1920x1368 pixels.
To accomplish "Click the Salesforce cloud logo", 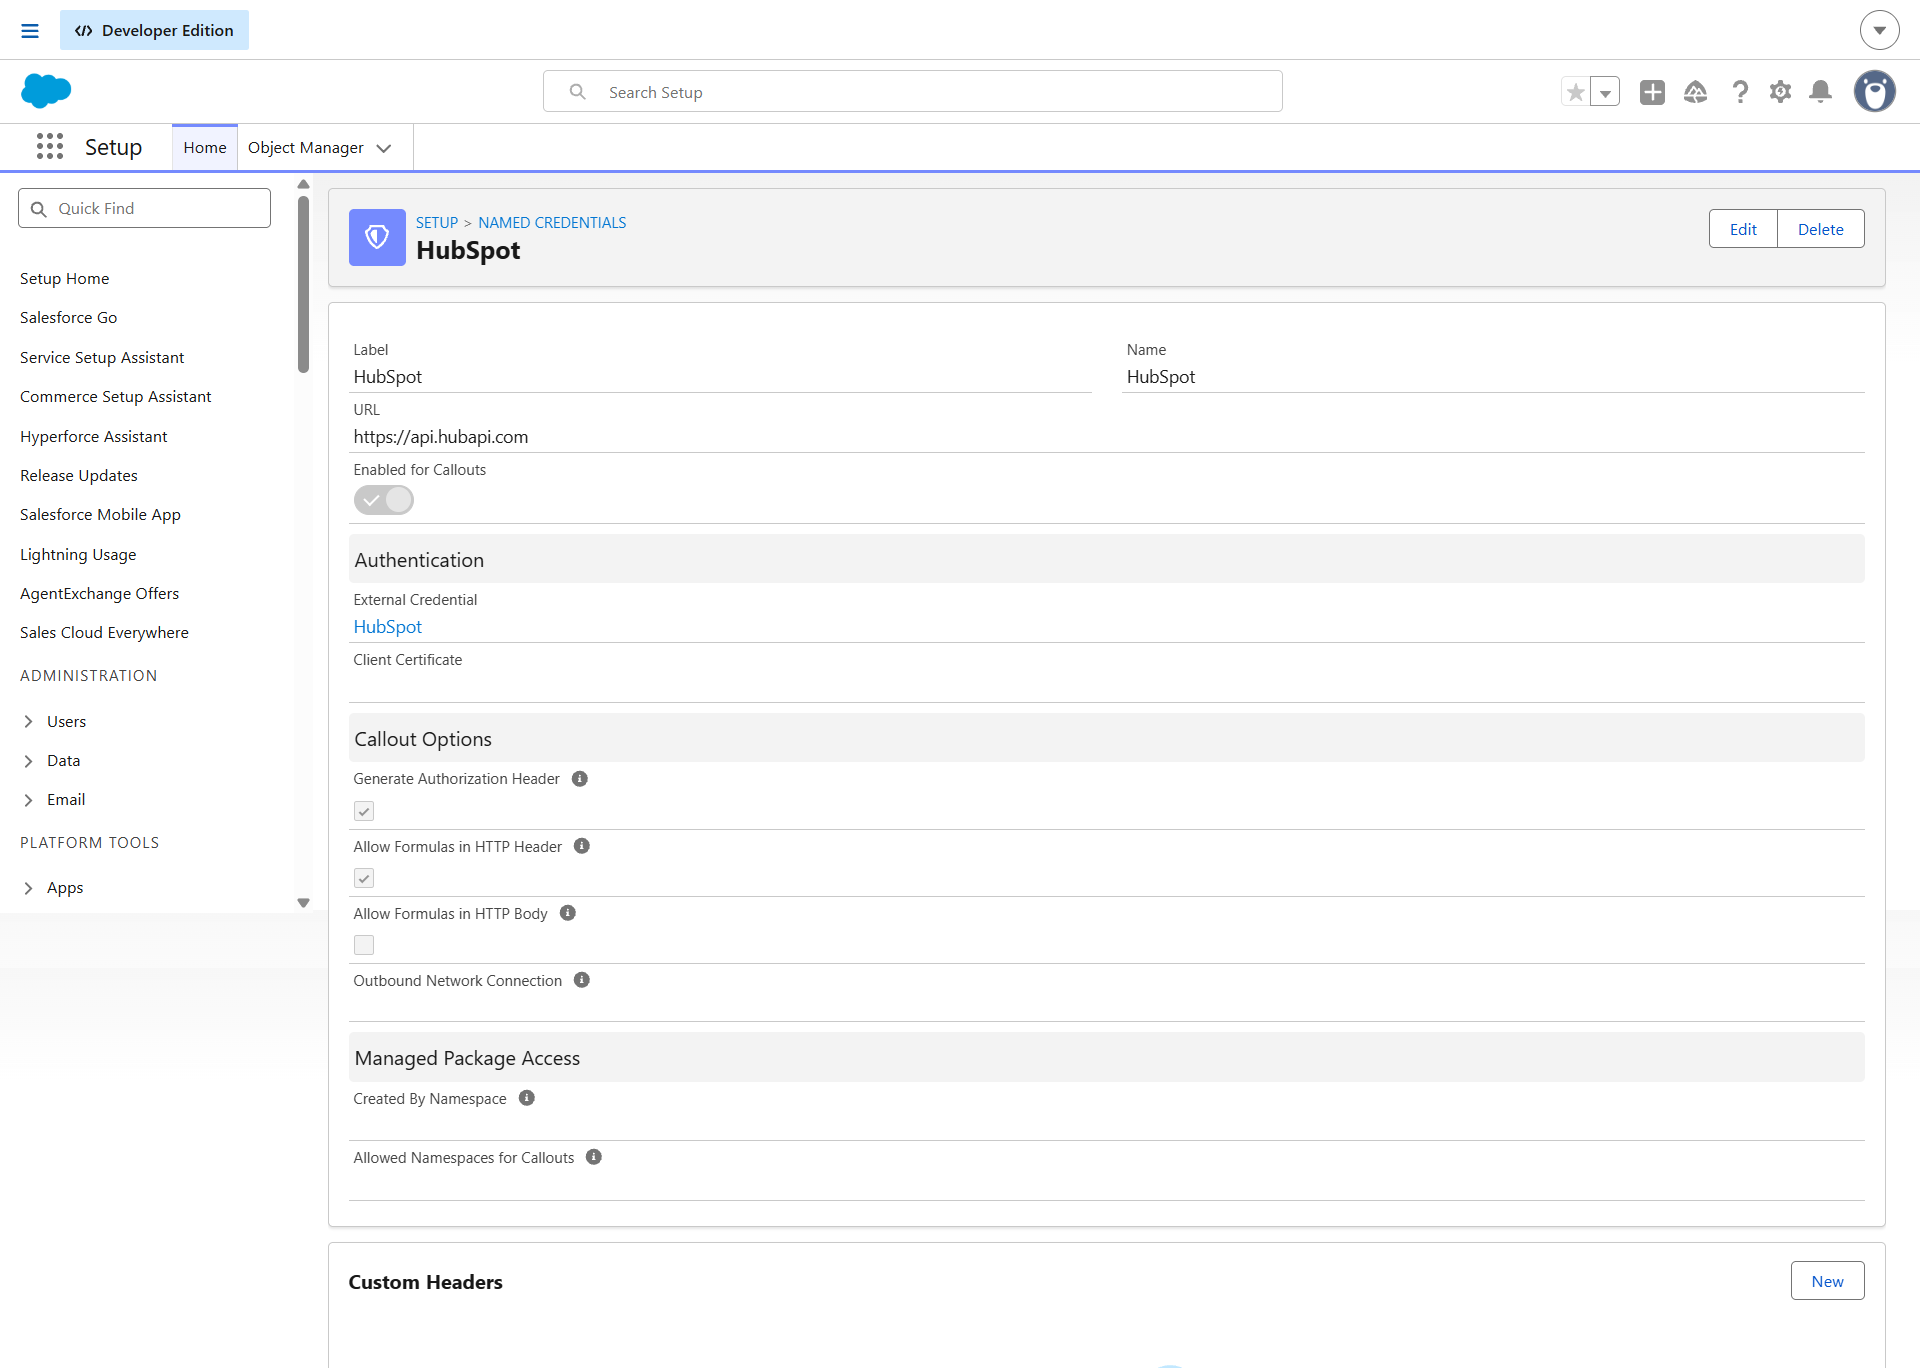I will click(46, 91).
